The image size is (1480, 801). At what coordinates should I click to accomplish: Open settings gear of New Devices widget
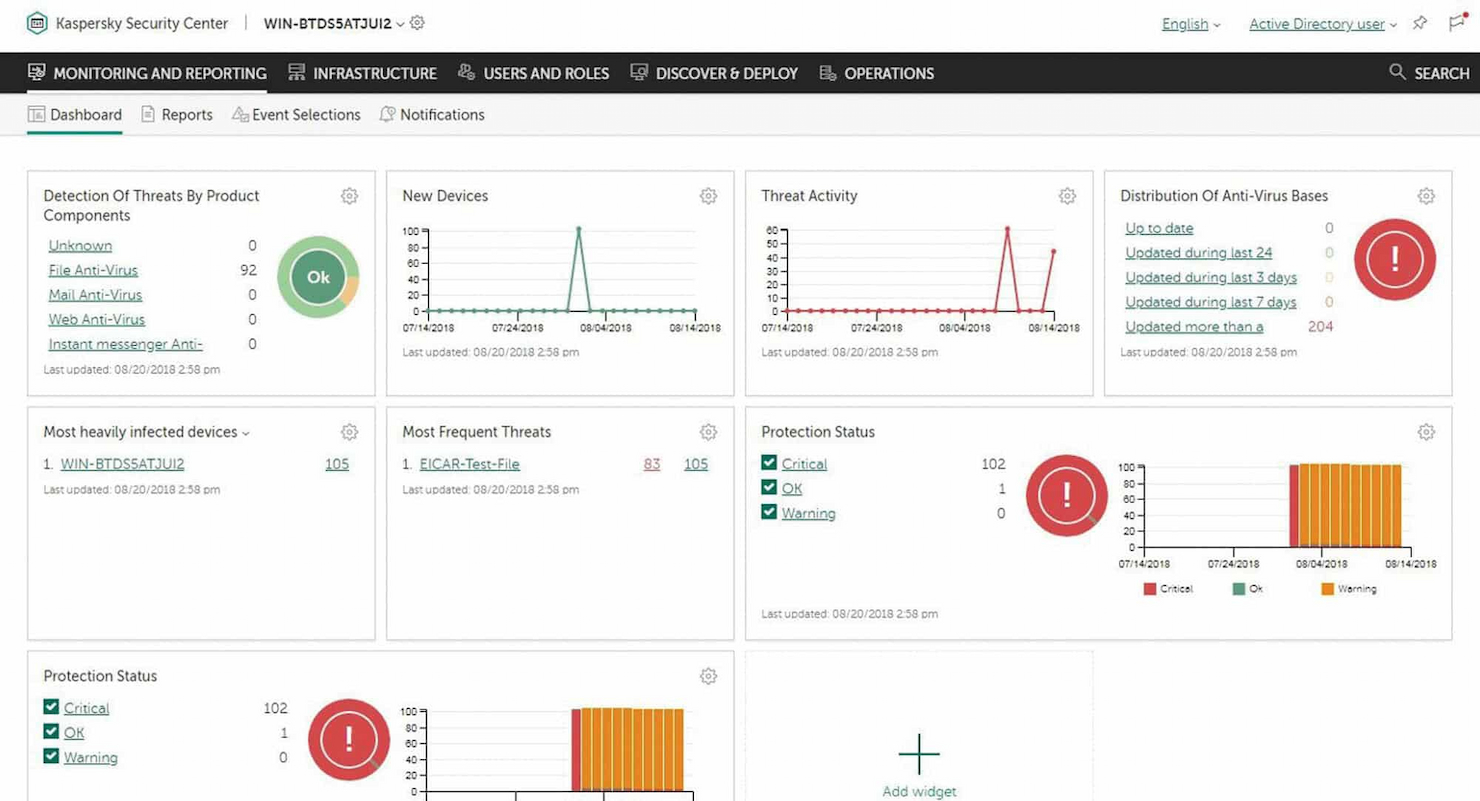click(708, 196)
